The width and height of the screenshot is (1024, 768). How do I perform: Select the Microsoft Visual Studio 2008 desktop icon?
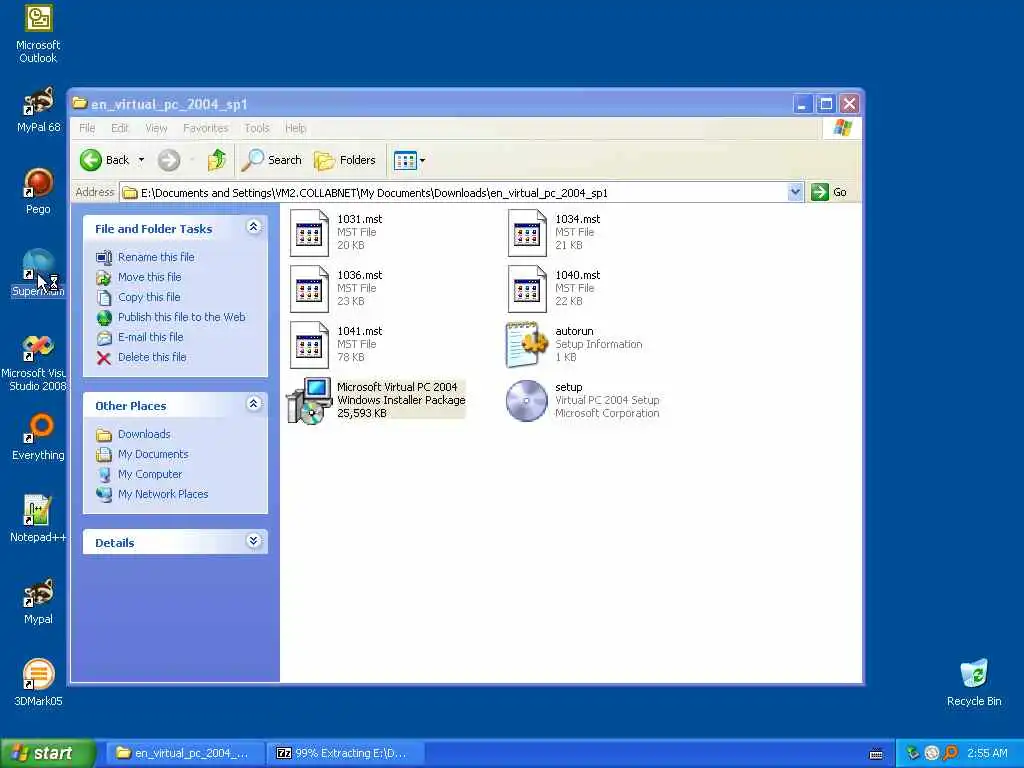click(x=36, y=363)
